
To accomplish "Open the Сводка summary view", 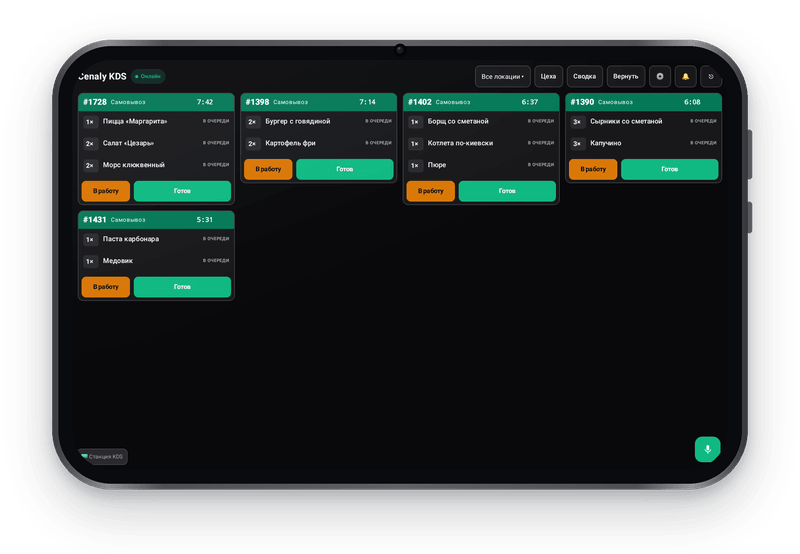I will (x=585, y=77).
